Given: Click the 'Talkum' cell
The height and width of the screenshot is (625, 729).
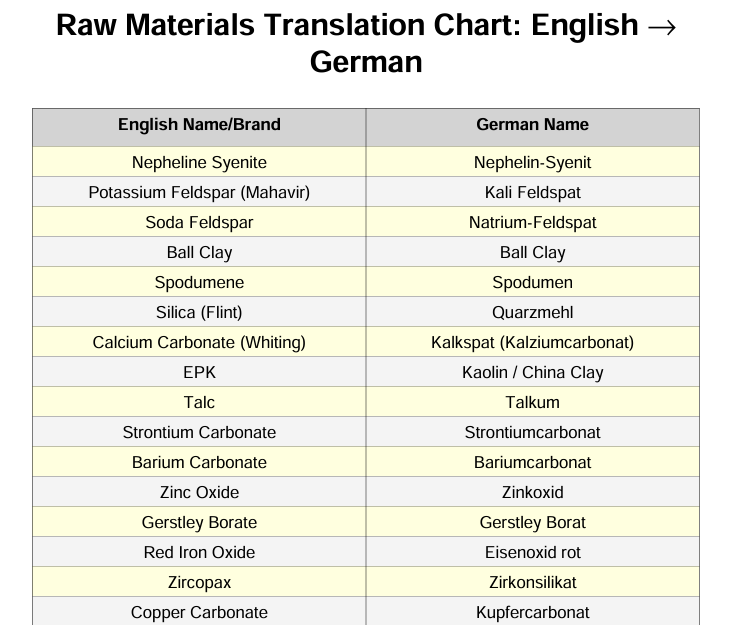Looking at the screenshot, I should click(532, 402).
